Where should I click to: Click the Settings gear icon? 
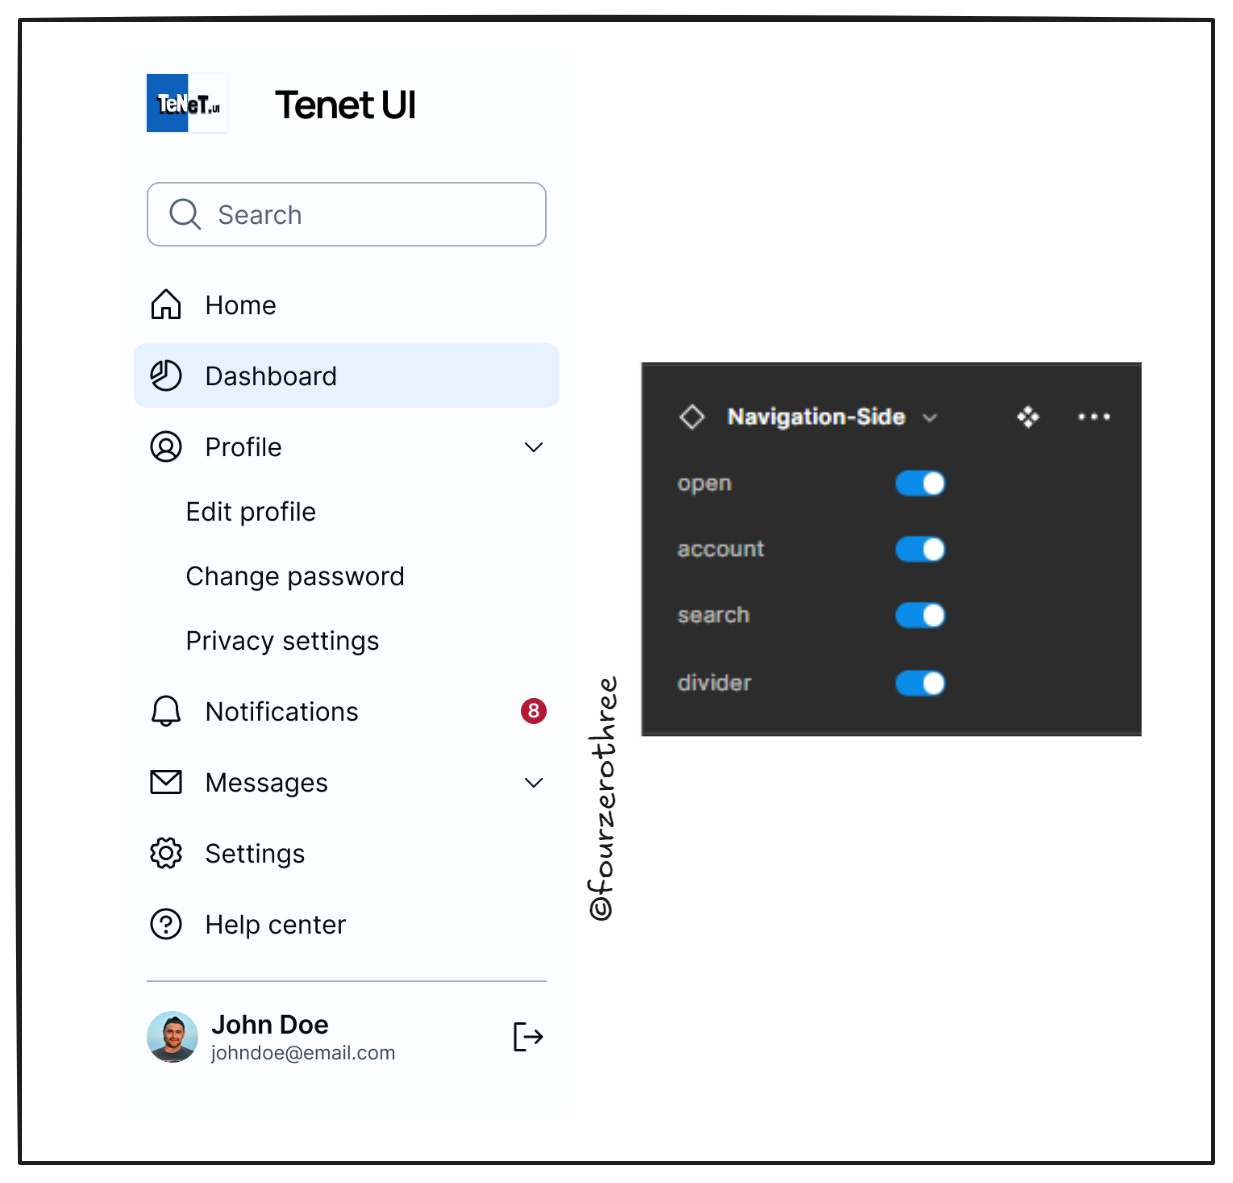tap(166, 853)
